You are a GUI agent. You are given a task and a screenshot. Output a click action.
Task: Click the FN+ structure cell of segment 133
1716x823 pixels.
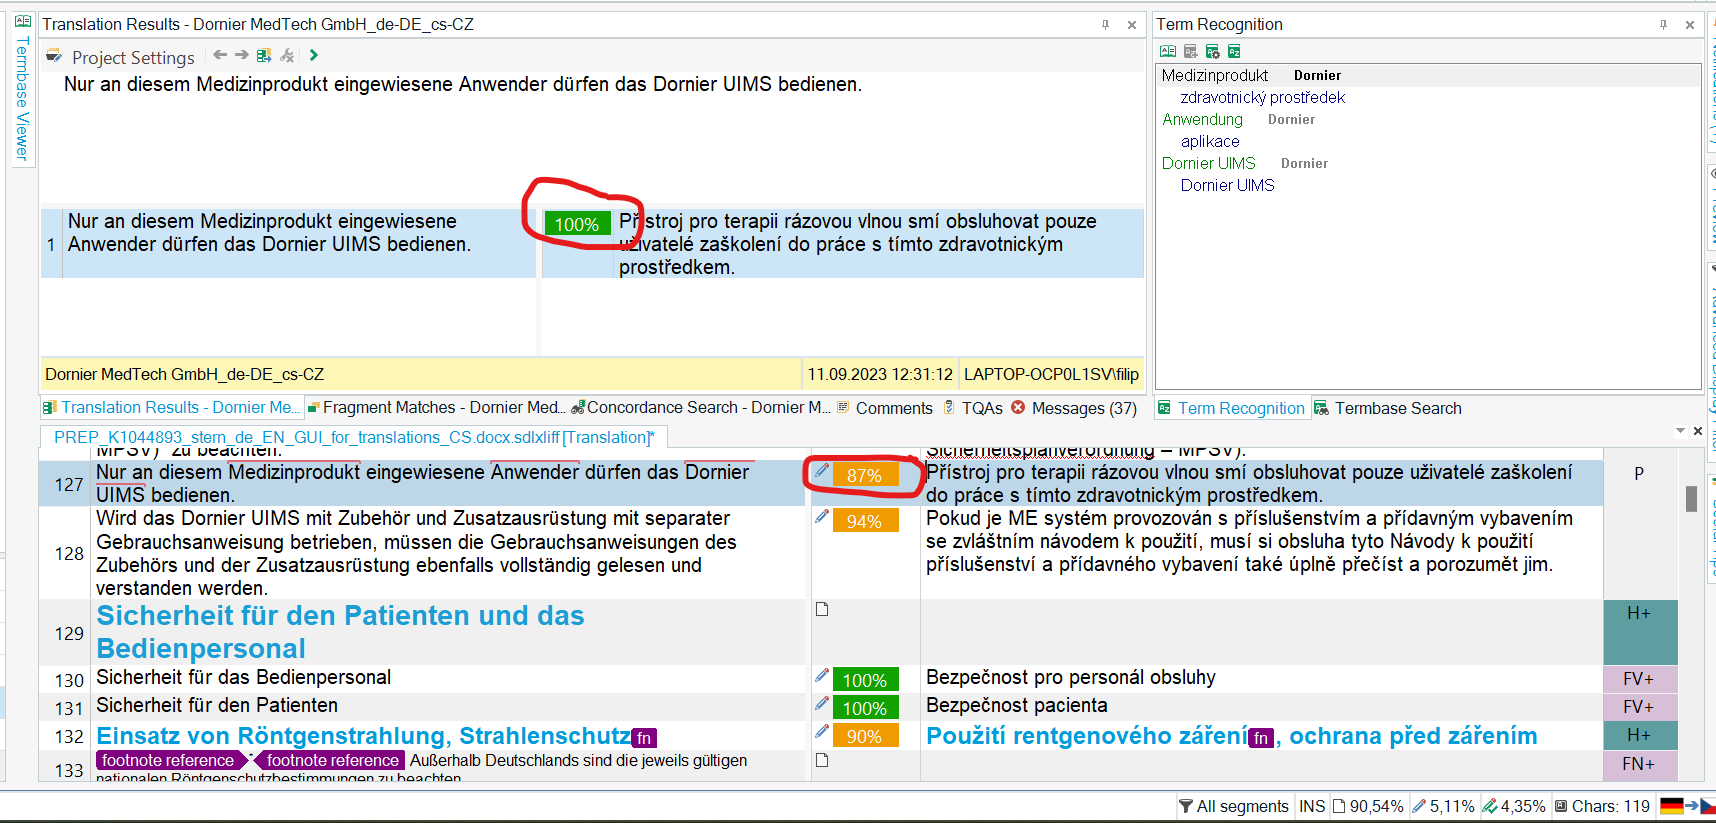1639,764
